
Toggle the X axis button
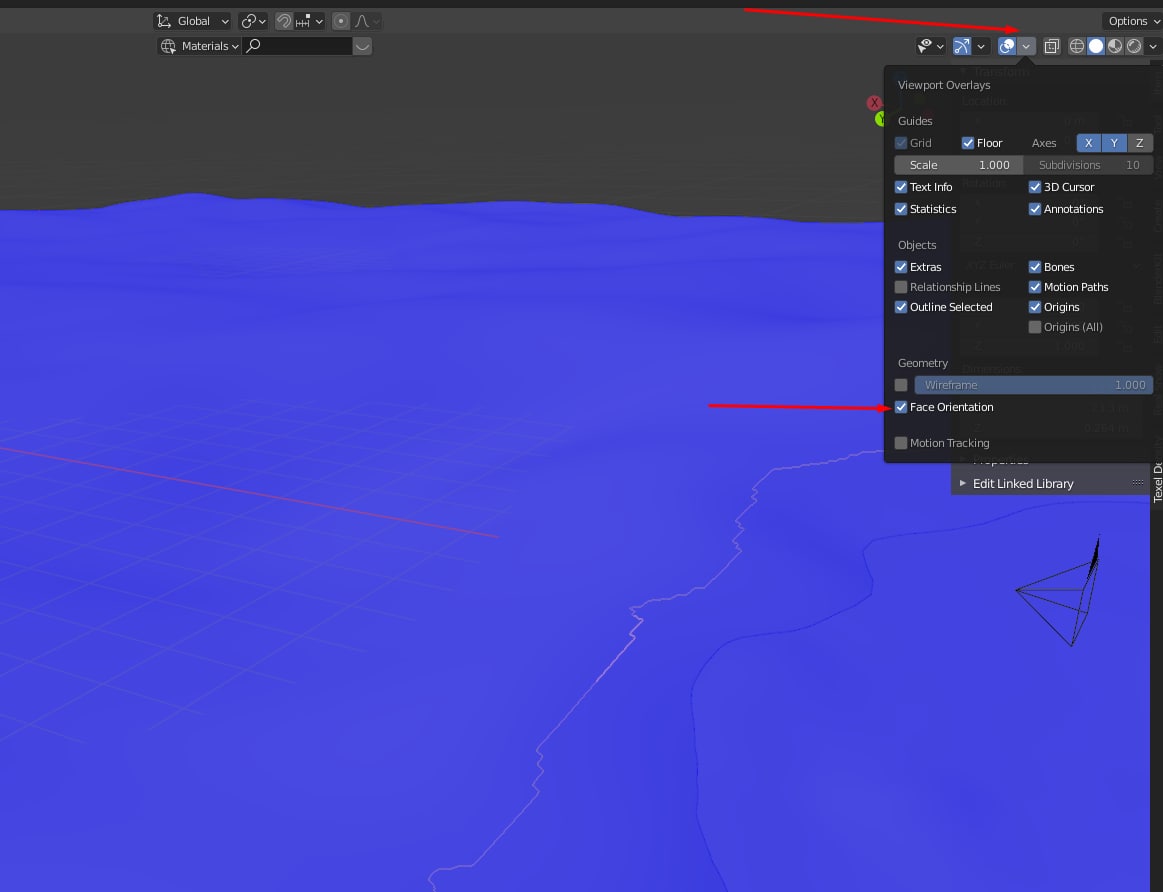click(1088, 143)
